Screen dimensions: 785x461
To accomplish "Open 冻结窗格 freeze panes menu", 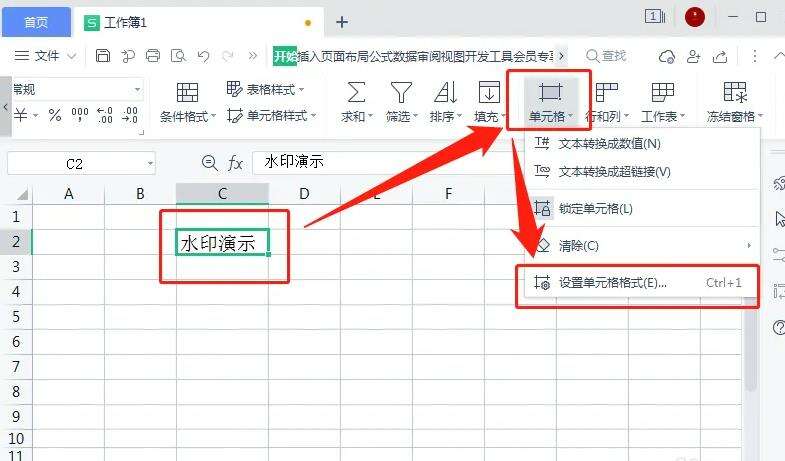I will (x=734, y=103).
